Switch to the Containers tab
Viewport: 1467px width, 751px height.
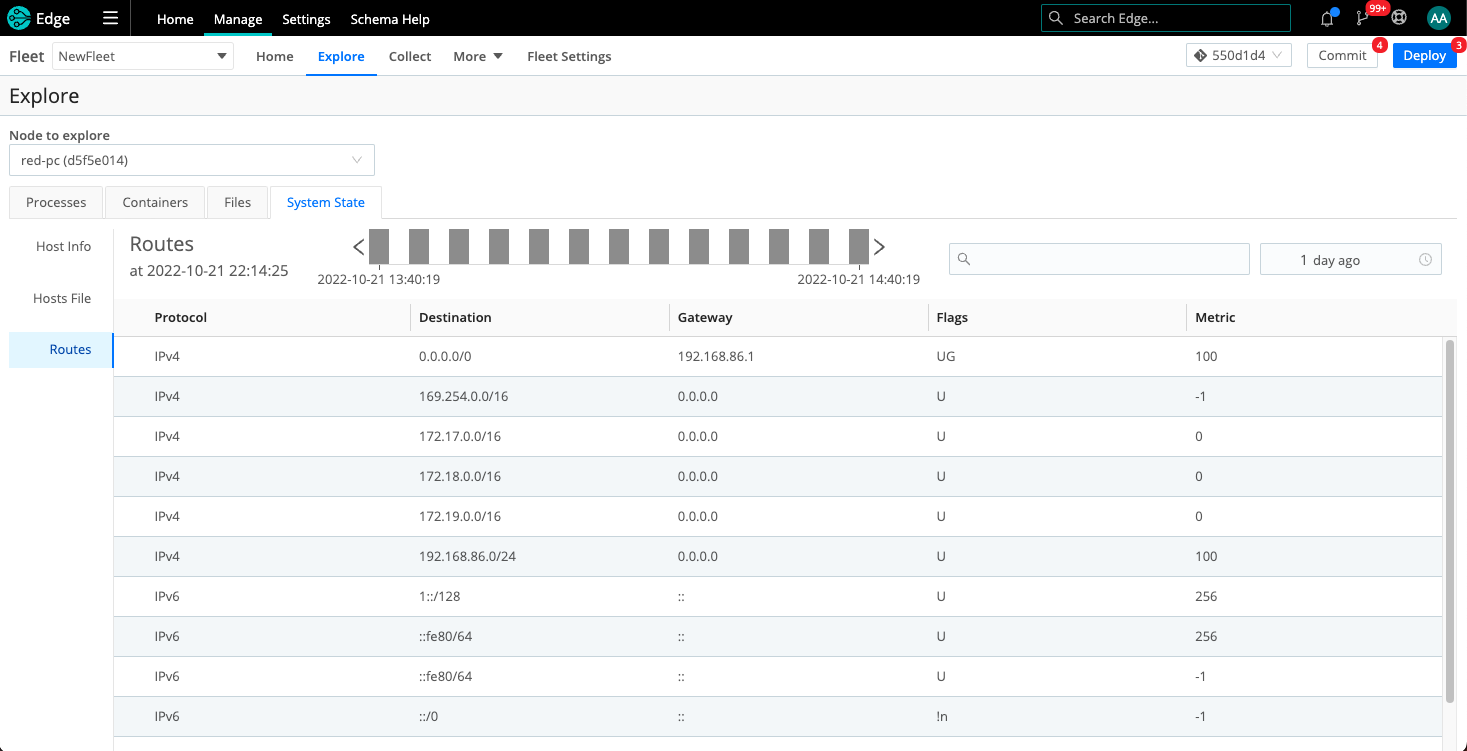click(x=154, y=202)
